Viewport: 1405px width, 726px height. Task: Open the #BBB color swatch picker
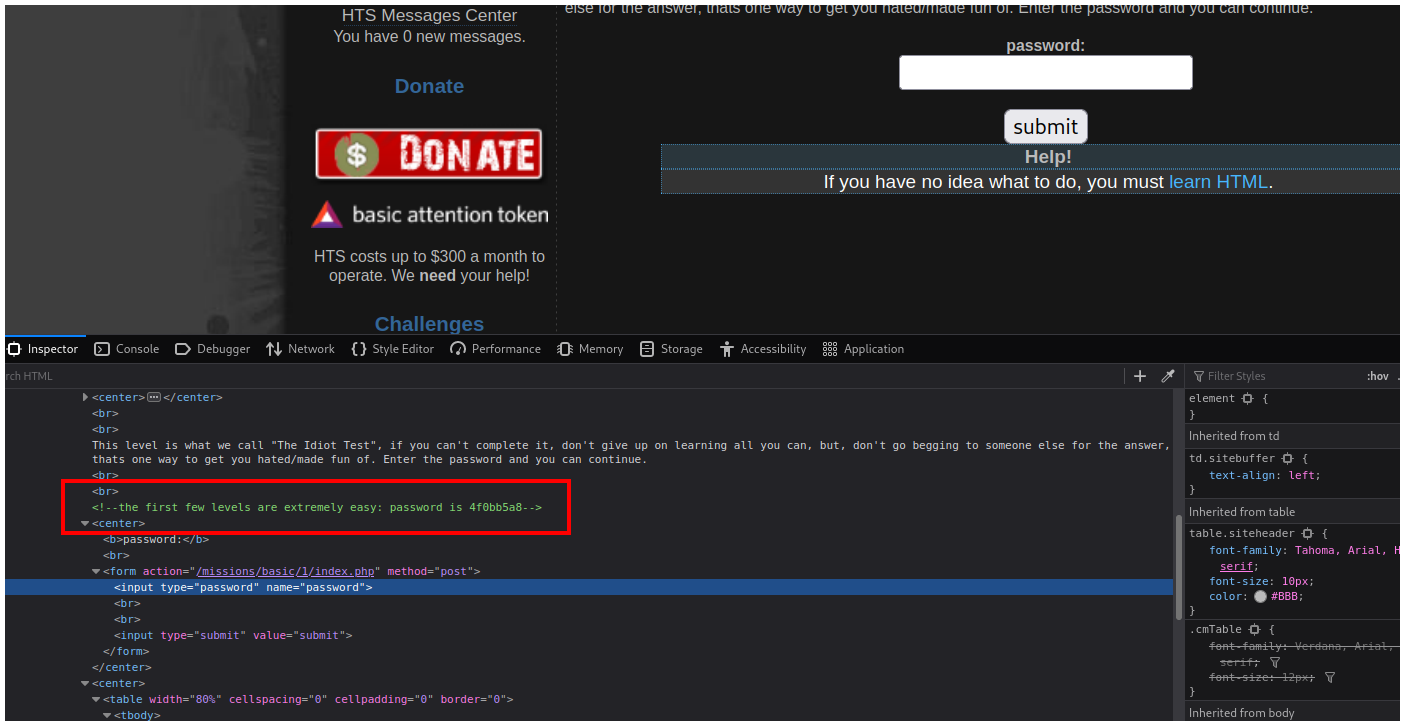[1260, 597]
